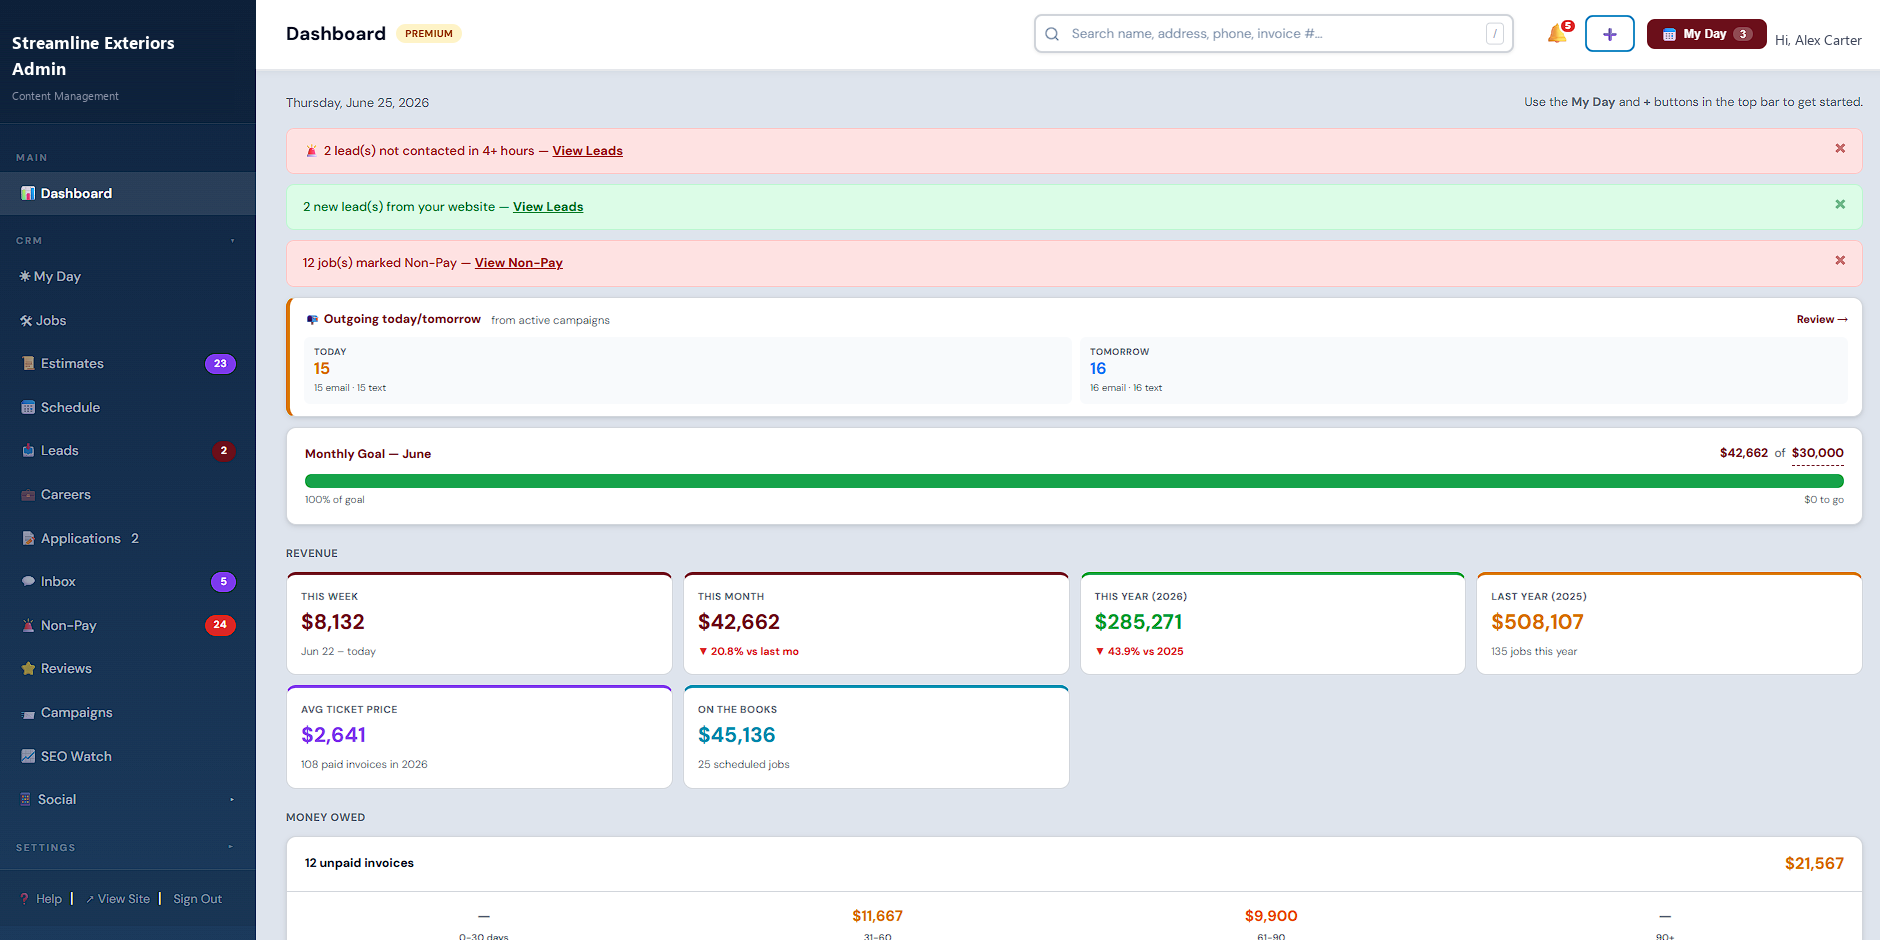Click the $9,900 61-90 days amount
The height and width of the screenshot is (940, 1880).
(x=1271, y=916)
